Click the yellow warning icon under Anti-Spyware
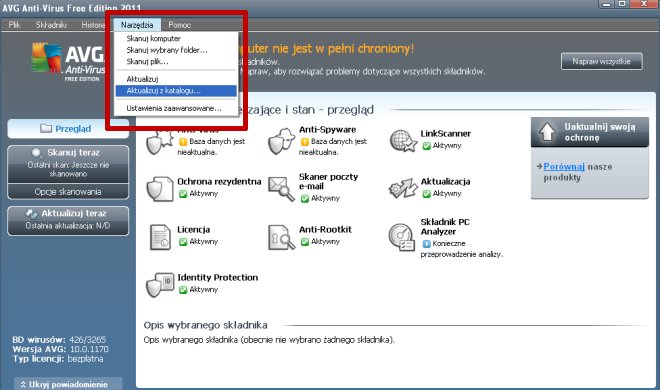Image resolution: width=660 pixels, height=390 pixels. point(305,141)
